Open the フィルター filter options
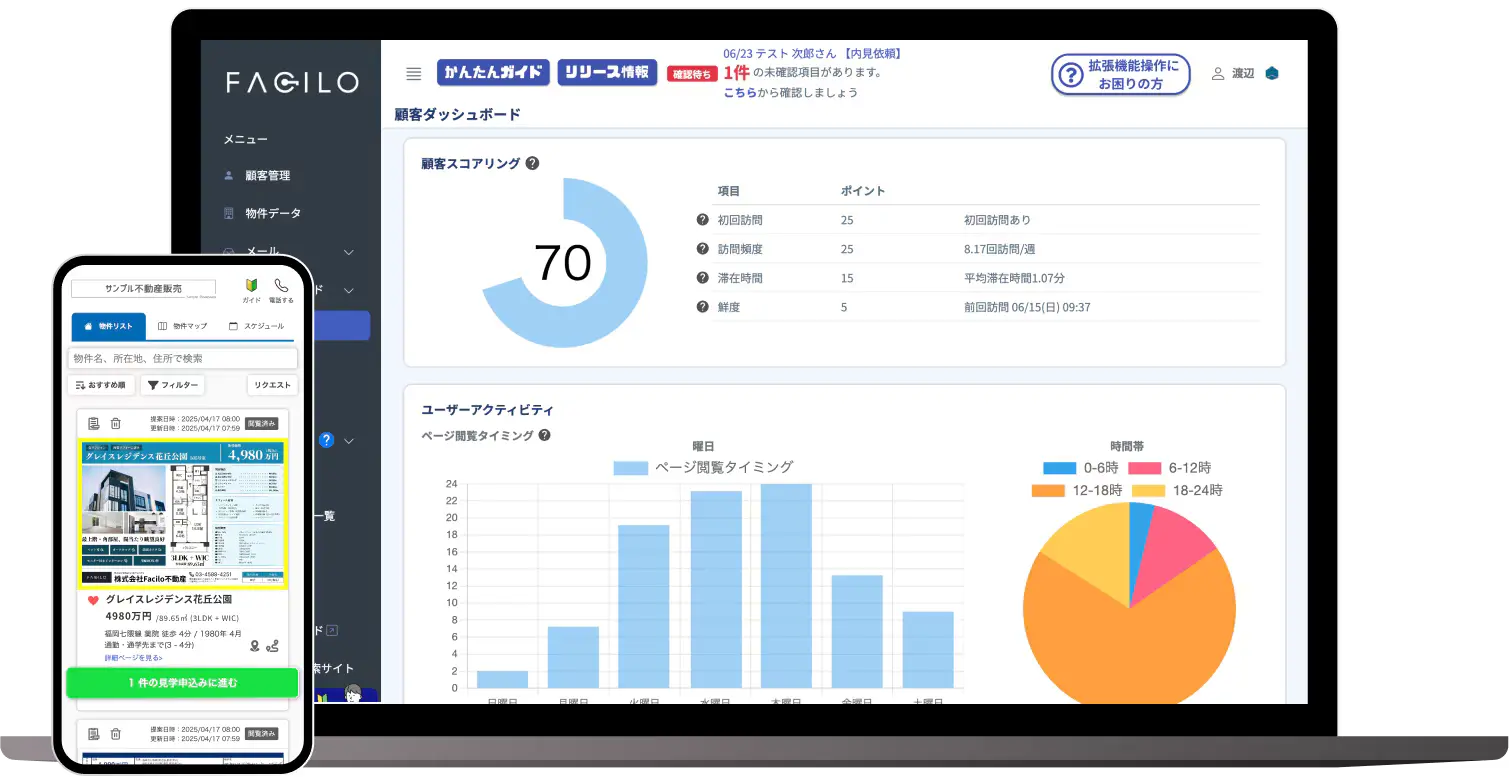 172,385
